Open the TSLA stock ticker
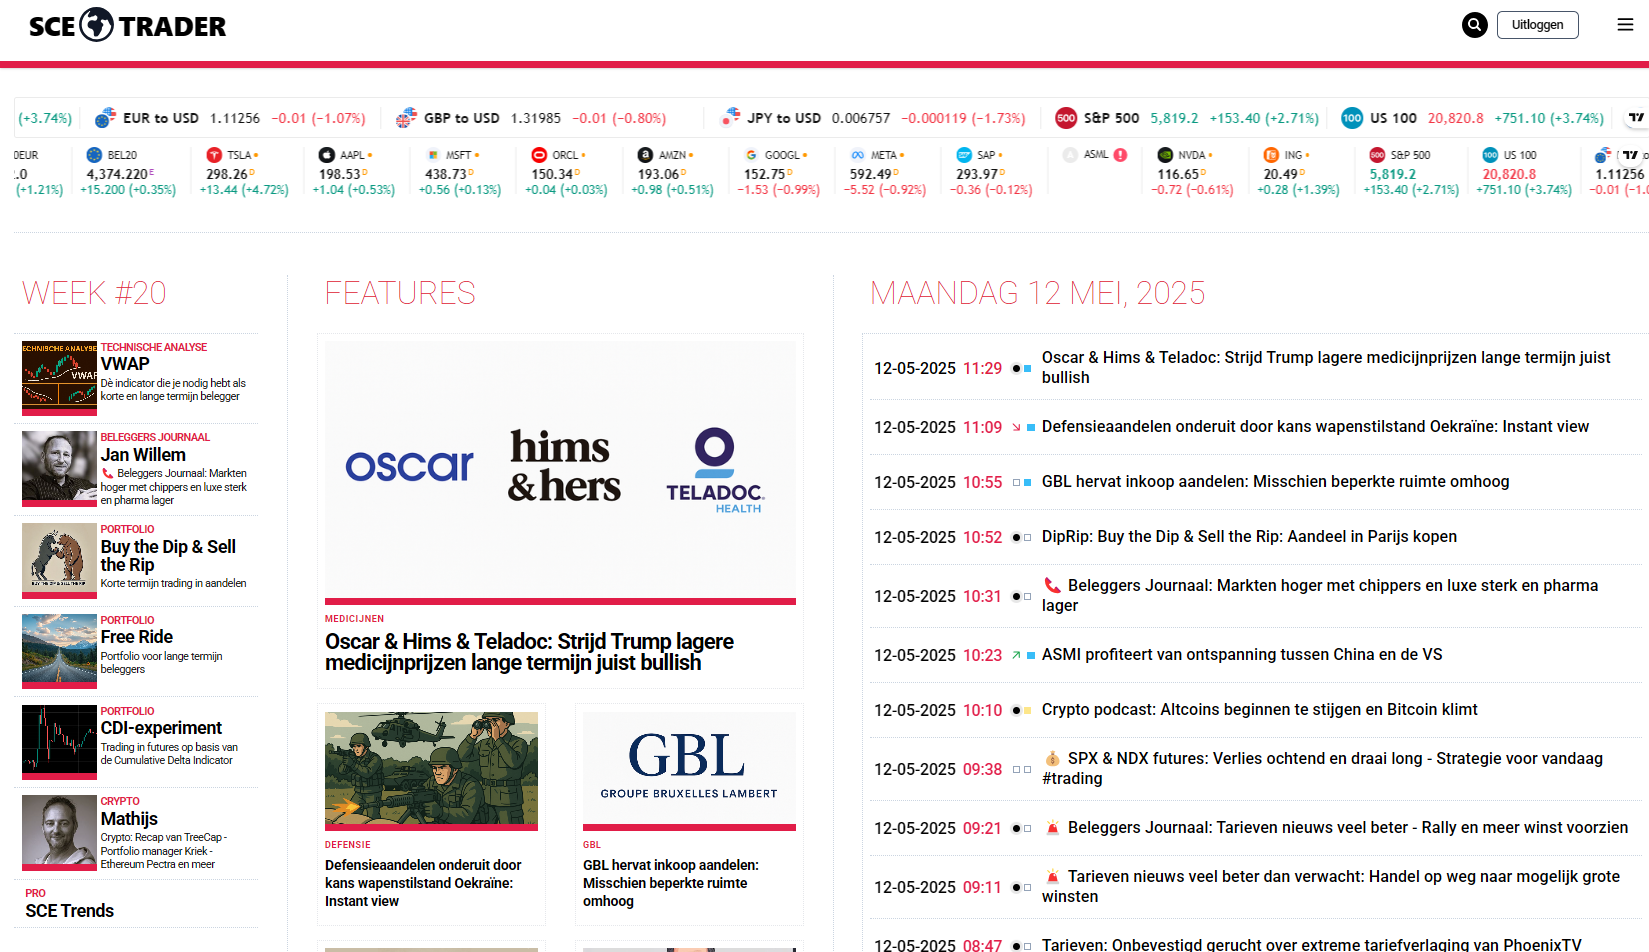 coord(244,171)
